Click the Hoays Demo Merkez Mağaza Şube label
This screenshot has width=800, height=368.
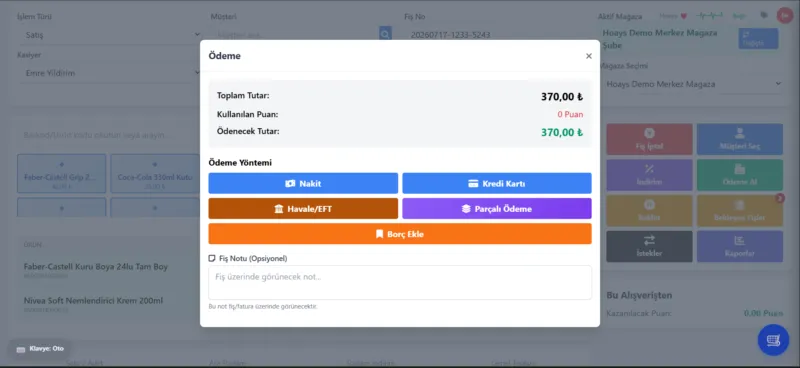click(660, 39)
